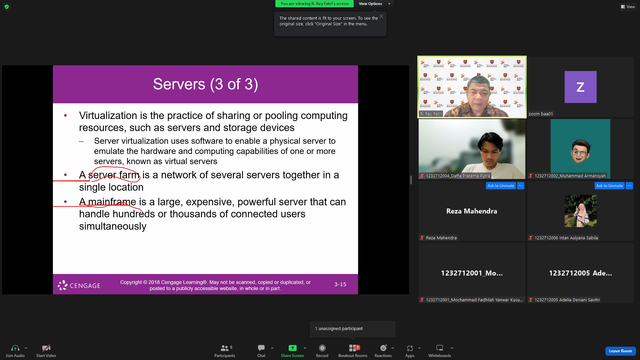This screenshot has height=360, width=640.
Task: Select the 1232712005 Ade... participant tile
Action: pos(580,273)
